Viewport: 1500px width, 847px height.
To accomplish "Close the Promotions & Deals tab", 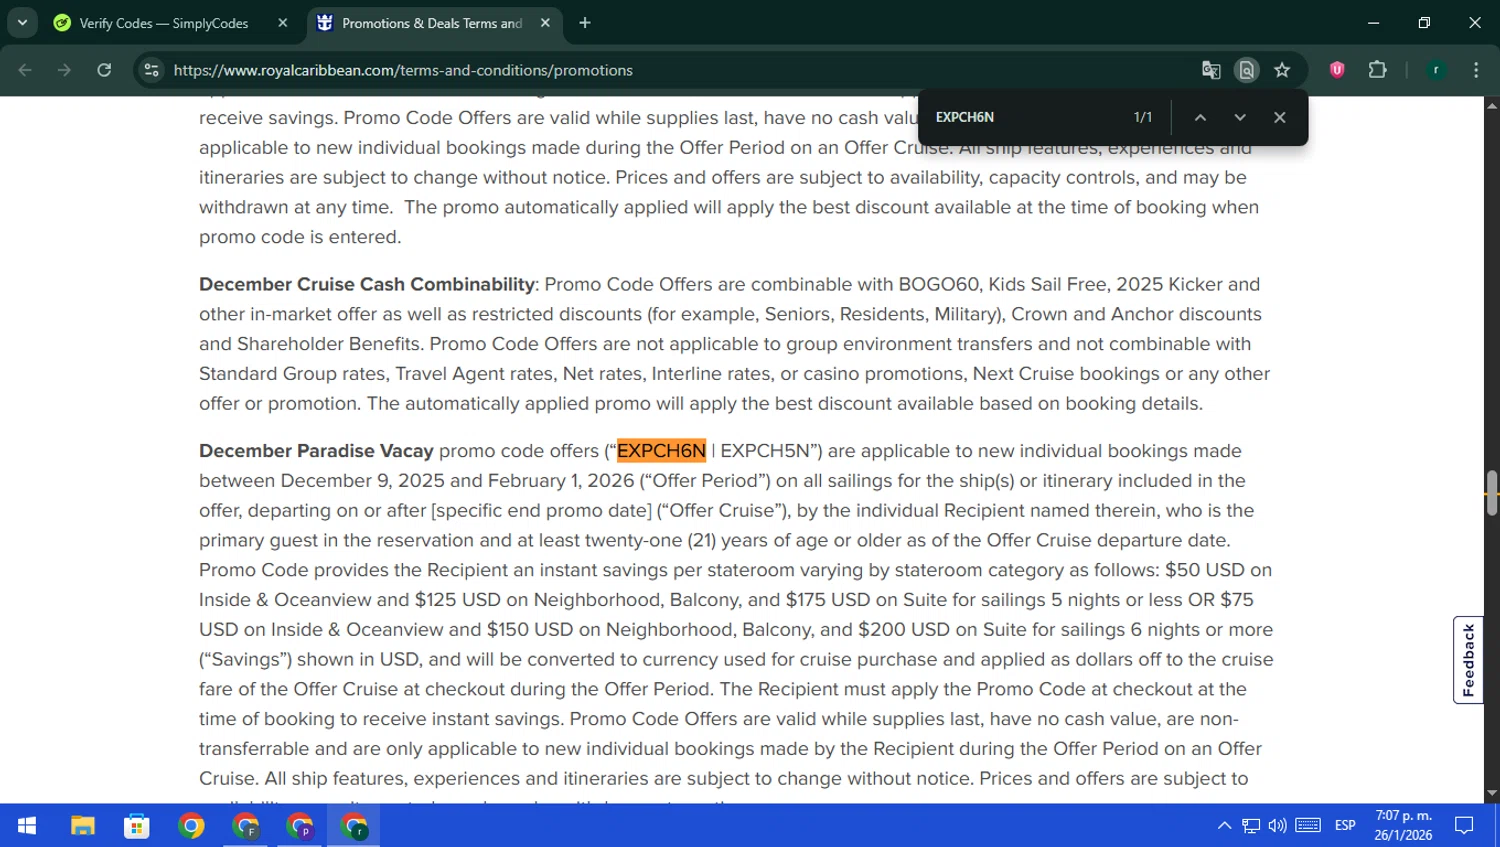I will tap(545, 23).
